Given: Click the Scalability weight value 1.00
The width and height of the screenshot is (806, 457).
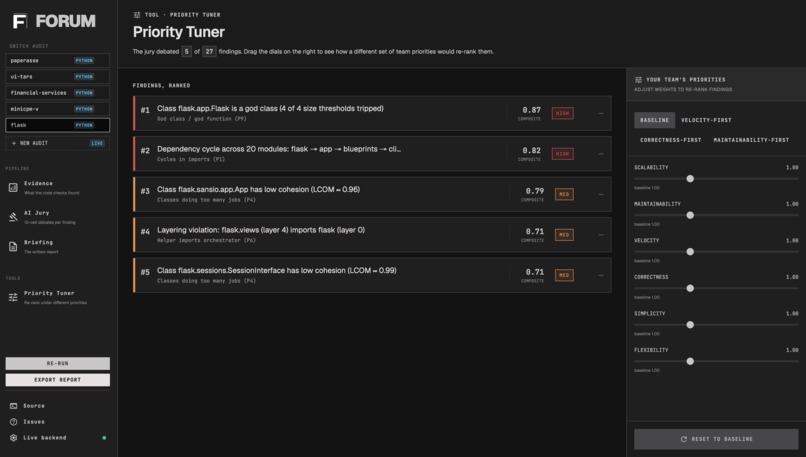Looking at the screenshot, I should (x=792, y=168).
